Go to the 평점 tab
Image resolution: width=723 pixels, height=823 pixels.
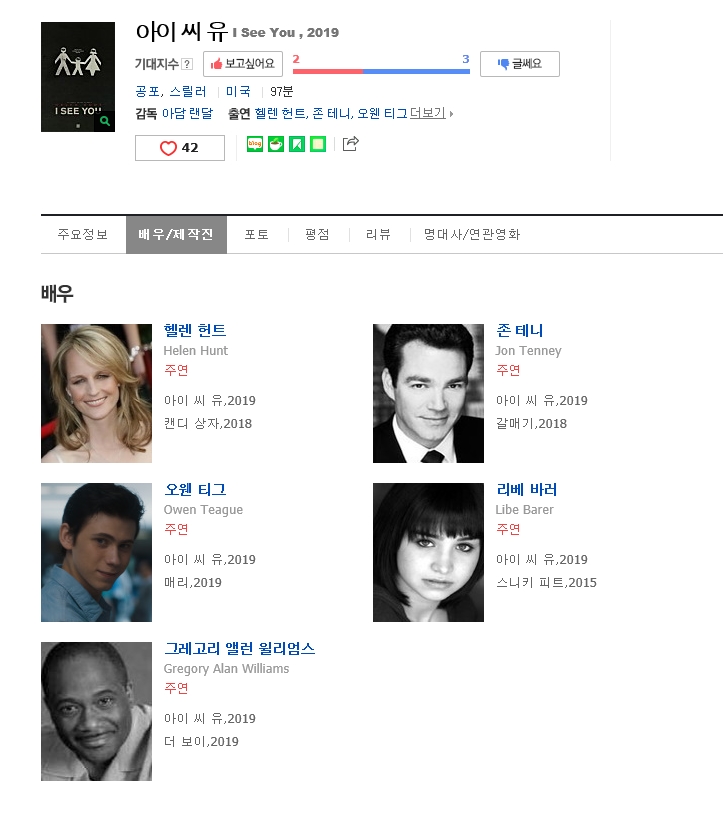[x=317, y=235]
